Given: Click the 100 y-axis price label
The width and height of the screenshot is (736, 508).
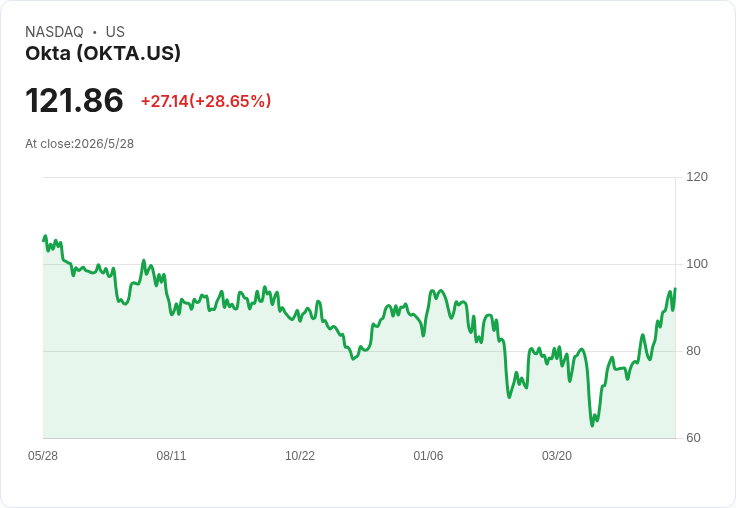Looking at the screenshot, I should (x=697, y=264).
